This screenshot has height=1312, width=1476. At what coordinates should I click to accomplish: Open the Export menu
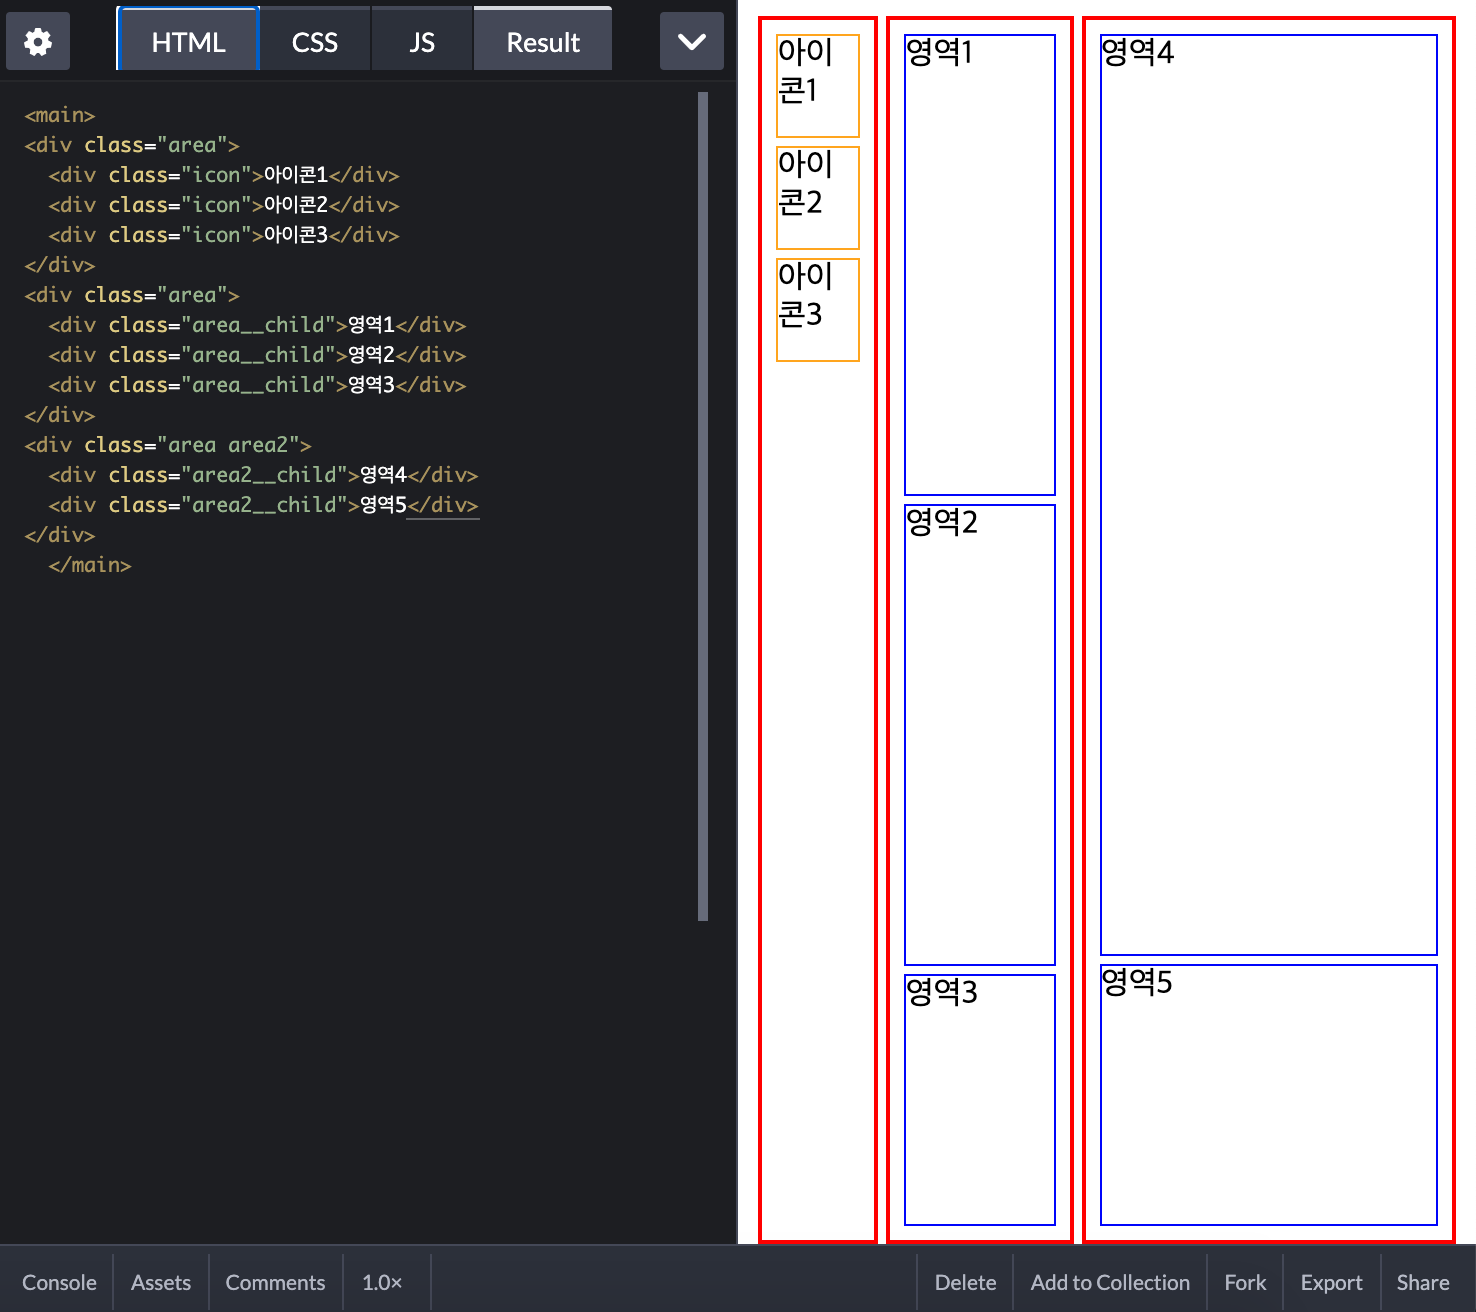tap(1331, 1282)
